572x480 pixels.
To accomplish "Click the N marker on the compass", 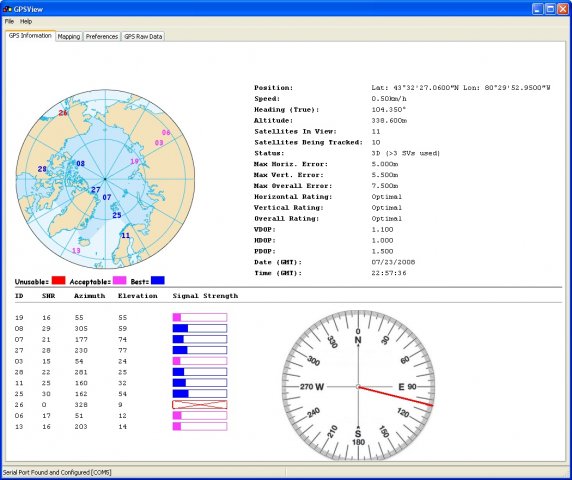I will (358, 340).
